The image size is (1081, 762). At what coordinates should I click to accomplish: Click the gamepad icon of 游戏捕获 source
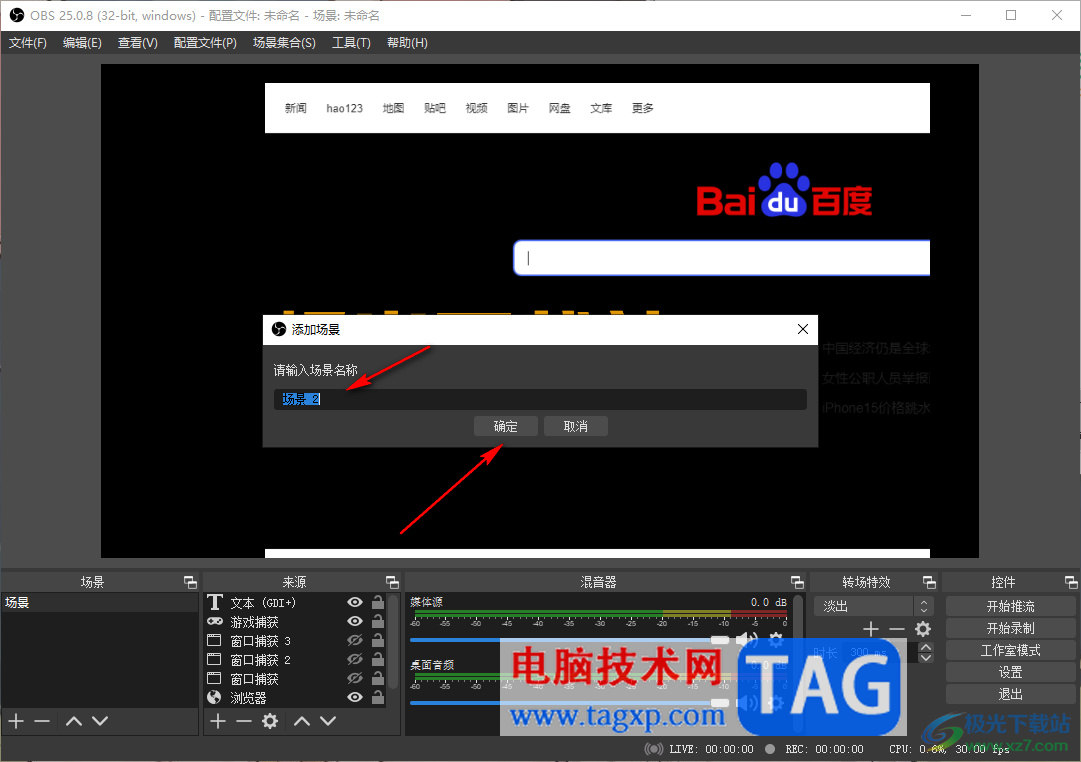pos(215,621)
